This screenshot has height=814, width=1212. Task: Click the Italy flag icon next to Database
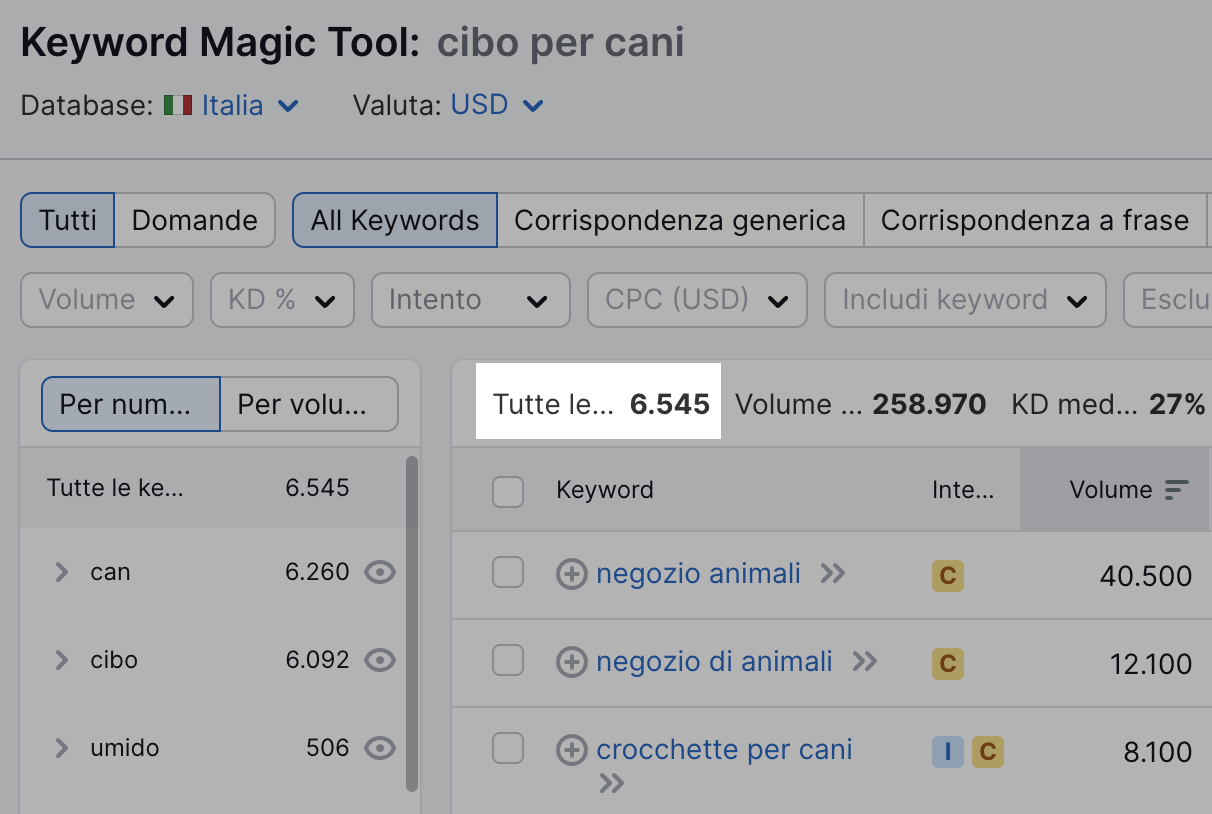[x=179, y=104]
